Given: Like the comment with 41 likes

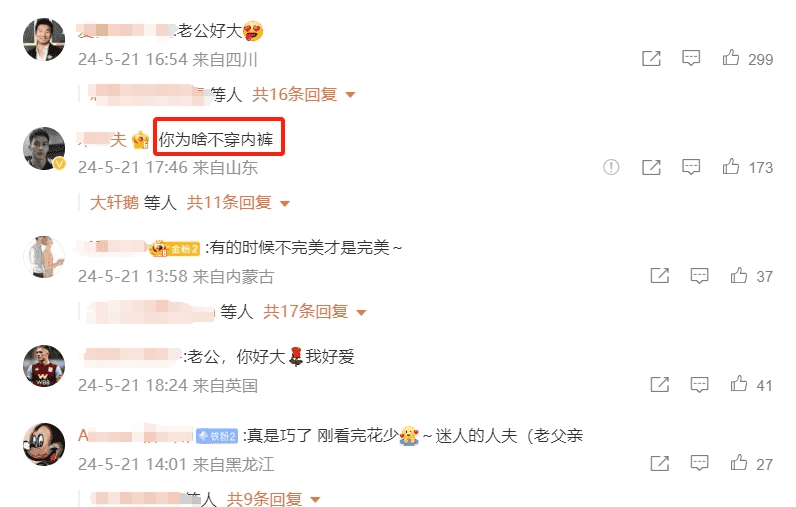Looking at the screenshot, I should click(739, 383).
